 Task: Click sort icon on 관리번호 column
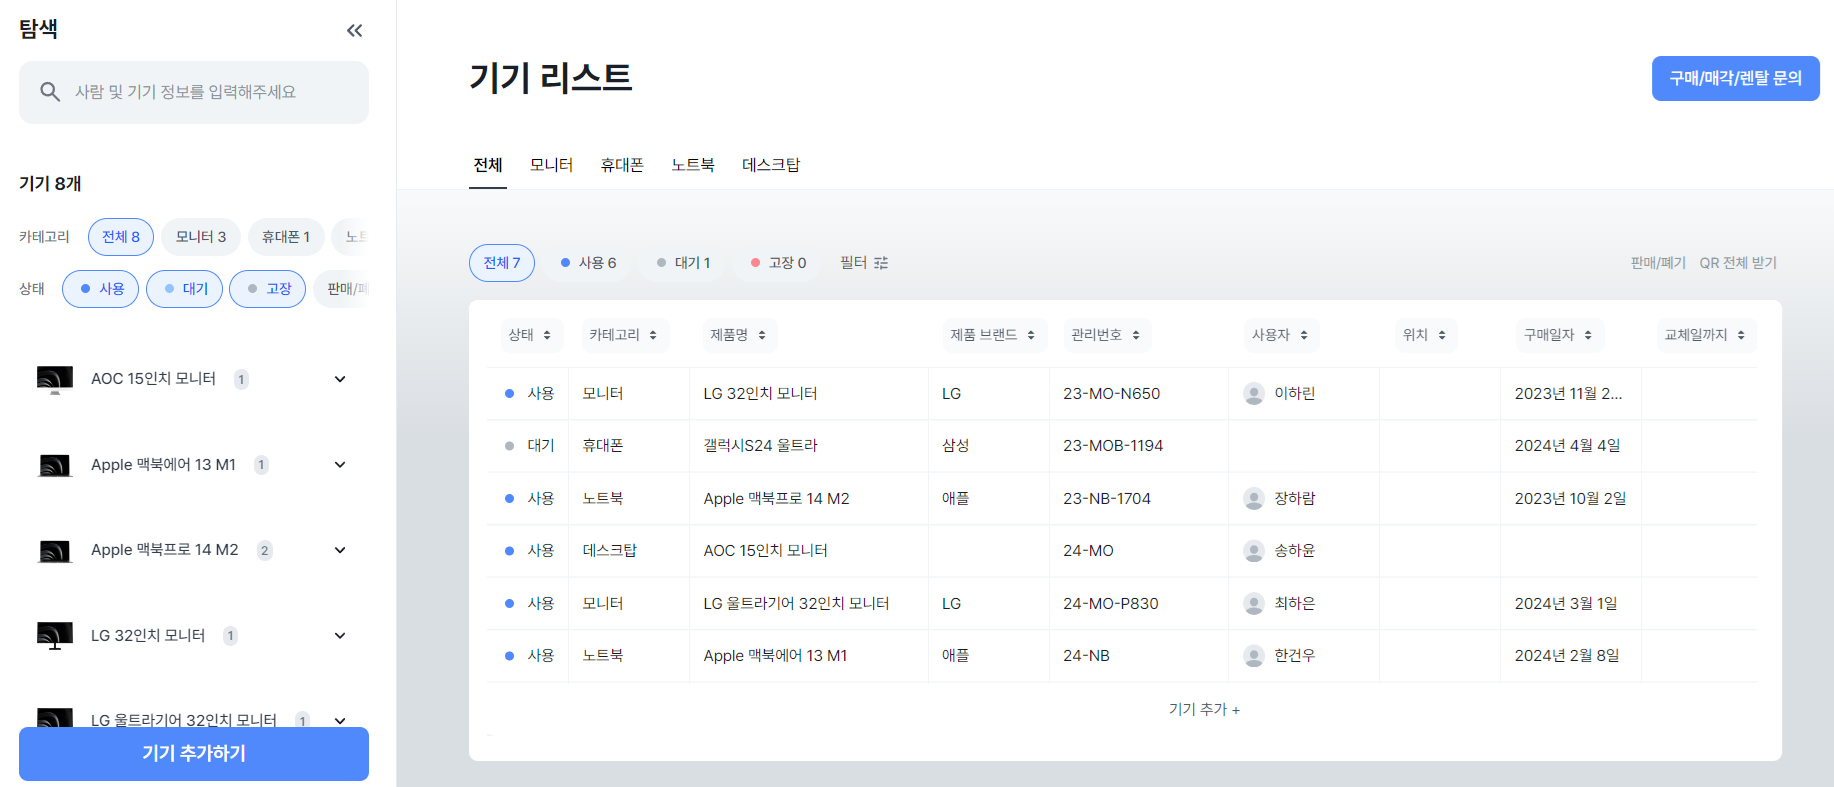(x=1136, y=335)
